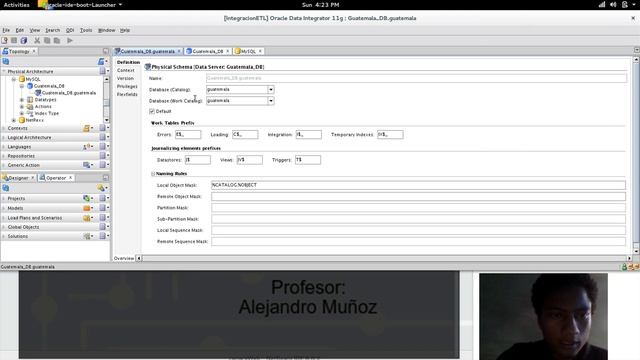Open the Flexfields side tab

tap(127, 94)
